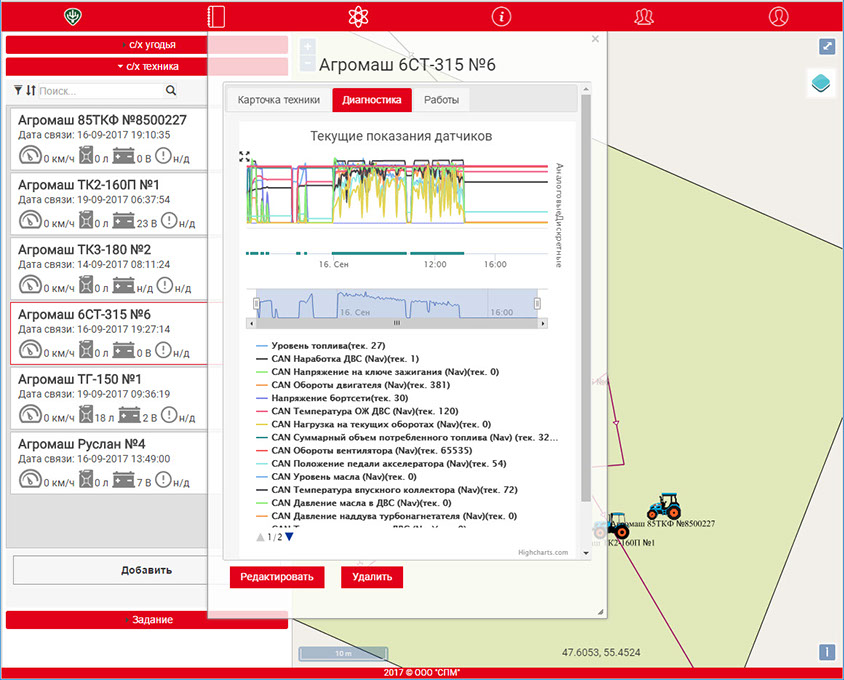
Task: Click the map fullscreen expand icon
Action: click(x=826, y=47)
